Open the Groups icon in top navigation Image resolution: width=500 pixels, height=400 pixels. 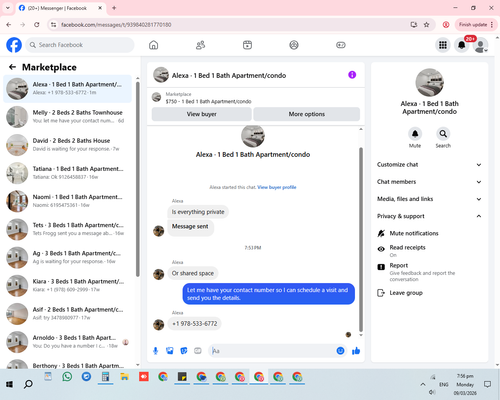tap(294, 45)
